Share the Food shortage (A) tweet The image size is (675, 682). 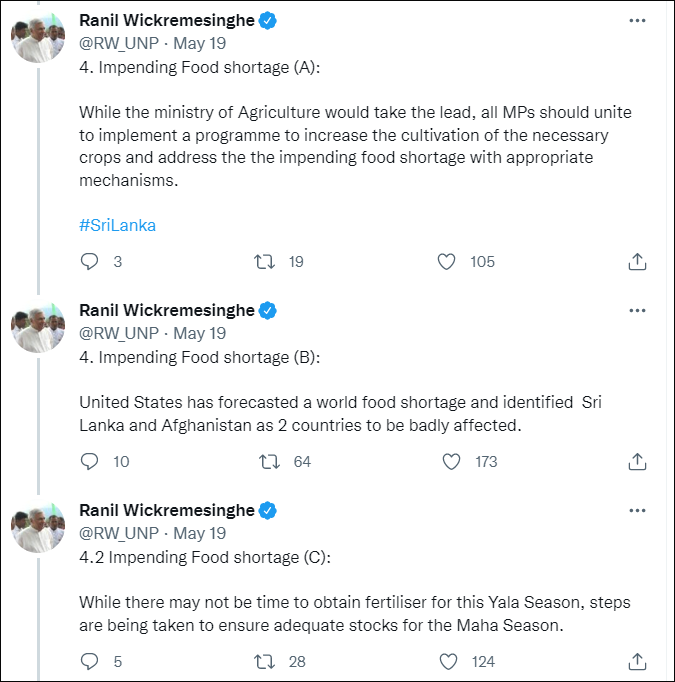point(636,262)
